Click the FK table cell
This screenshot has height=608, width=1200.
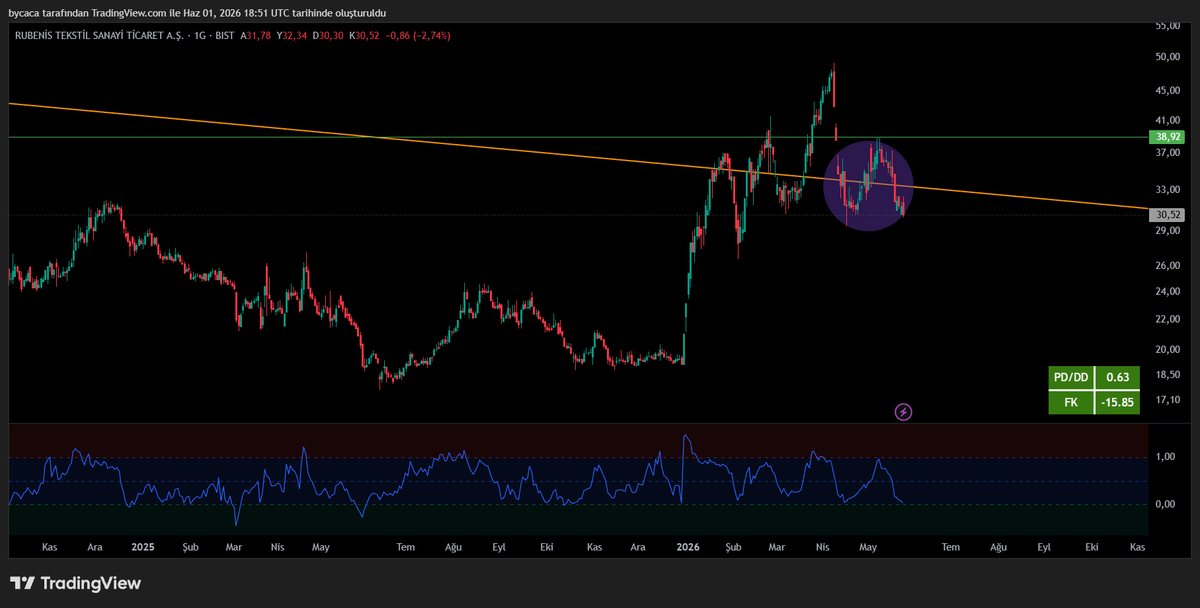point(1071,402)
